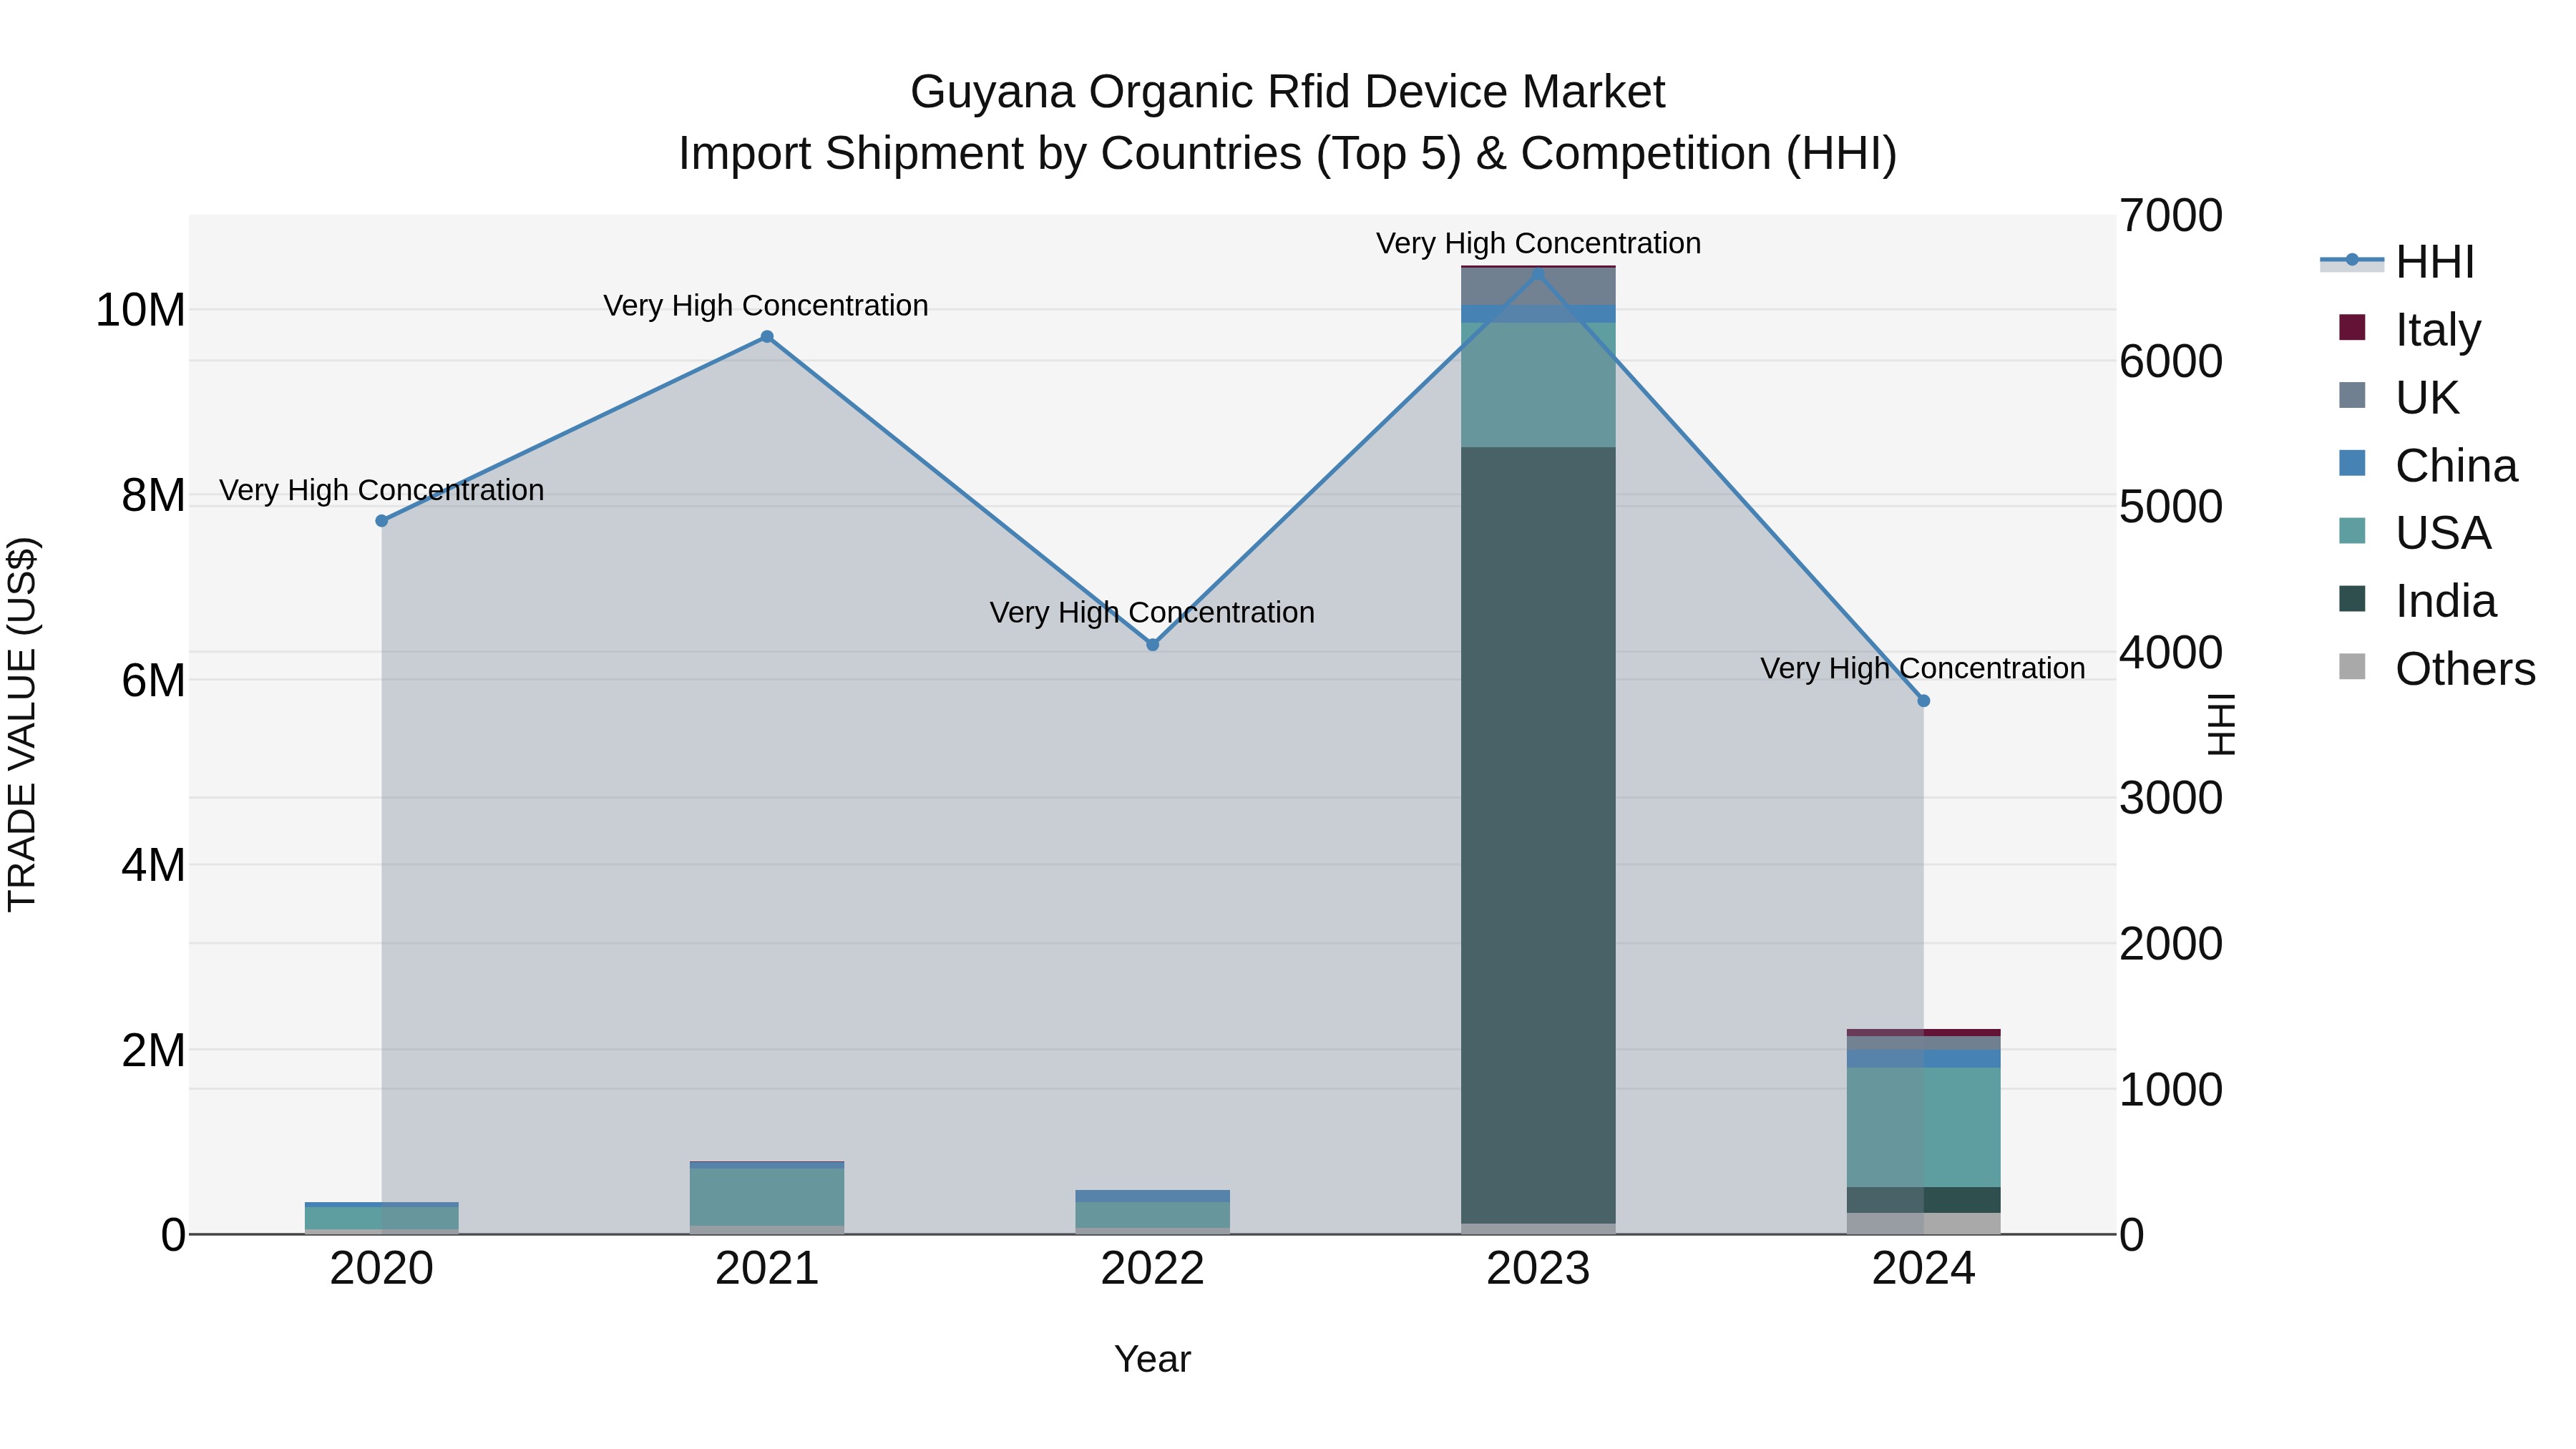2576x1449 pixels.
Task: Click the Italy segment of the 2024 bar
Action: click(1923, 1033)
